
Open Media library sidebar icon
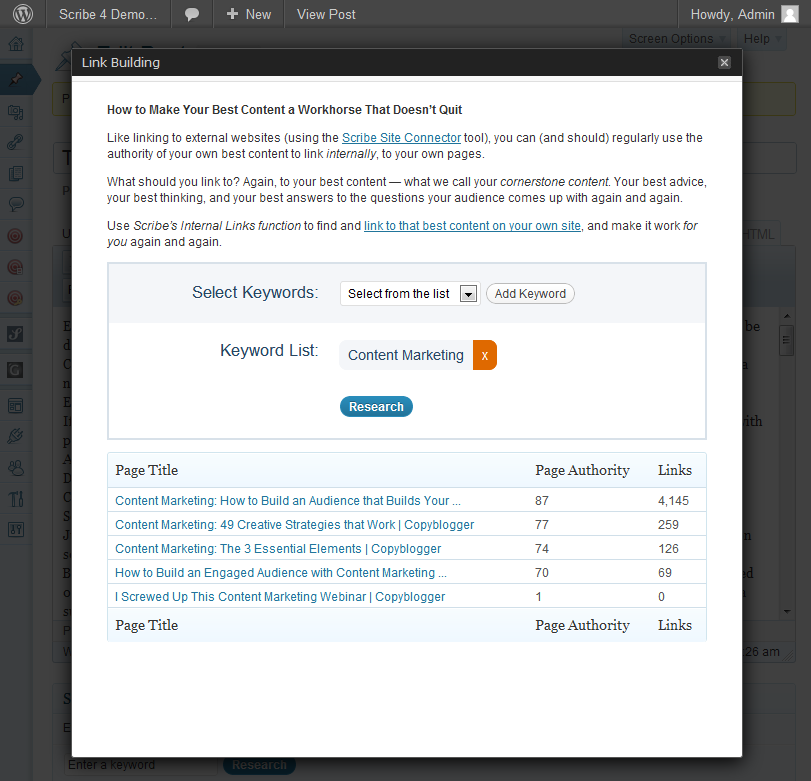pyautogui.click(x=16, y=112)
